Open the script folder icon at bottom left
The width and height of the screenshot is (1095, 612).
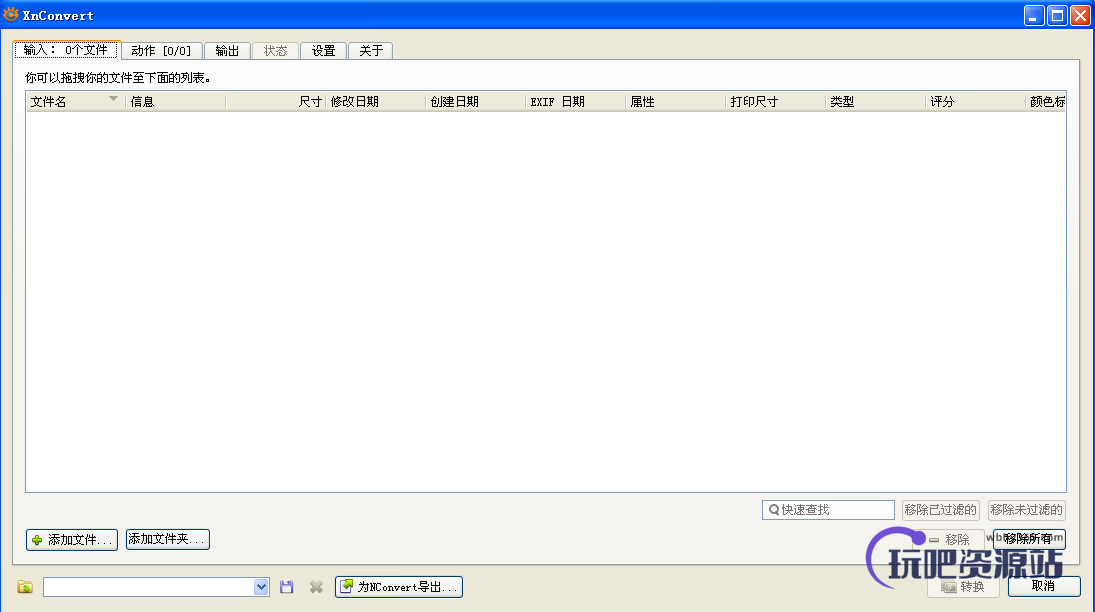[x=25, y=587]
